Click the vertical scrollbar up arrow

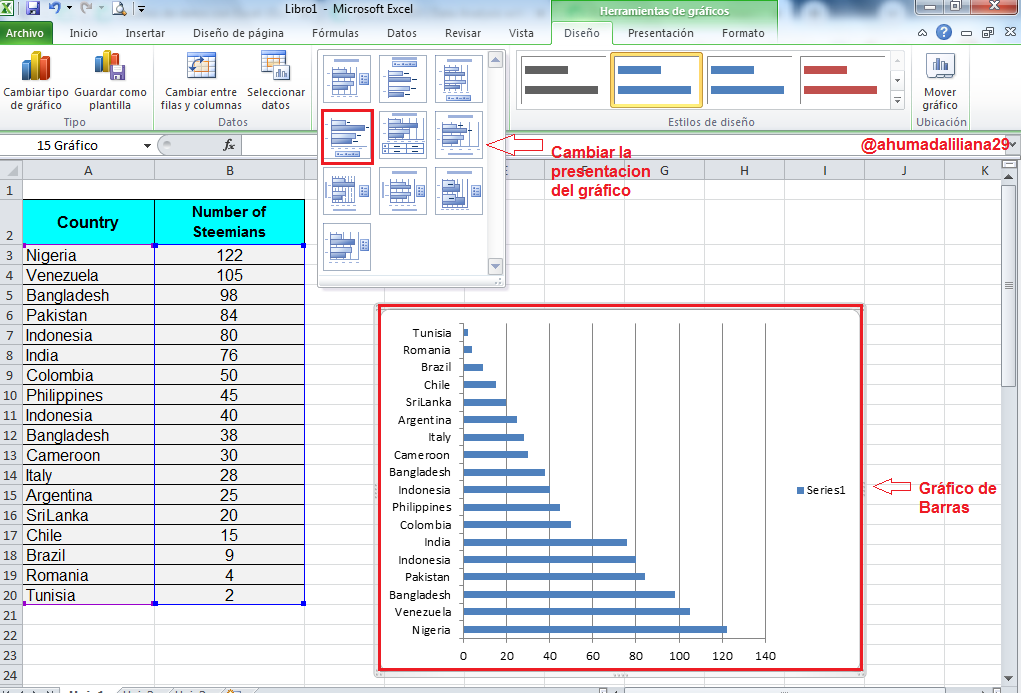coord(1009,177)
